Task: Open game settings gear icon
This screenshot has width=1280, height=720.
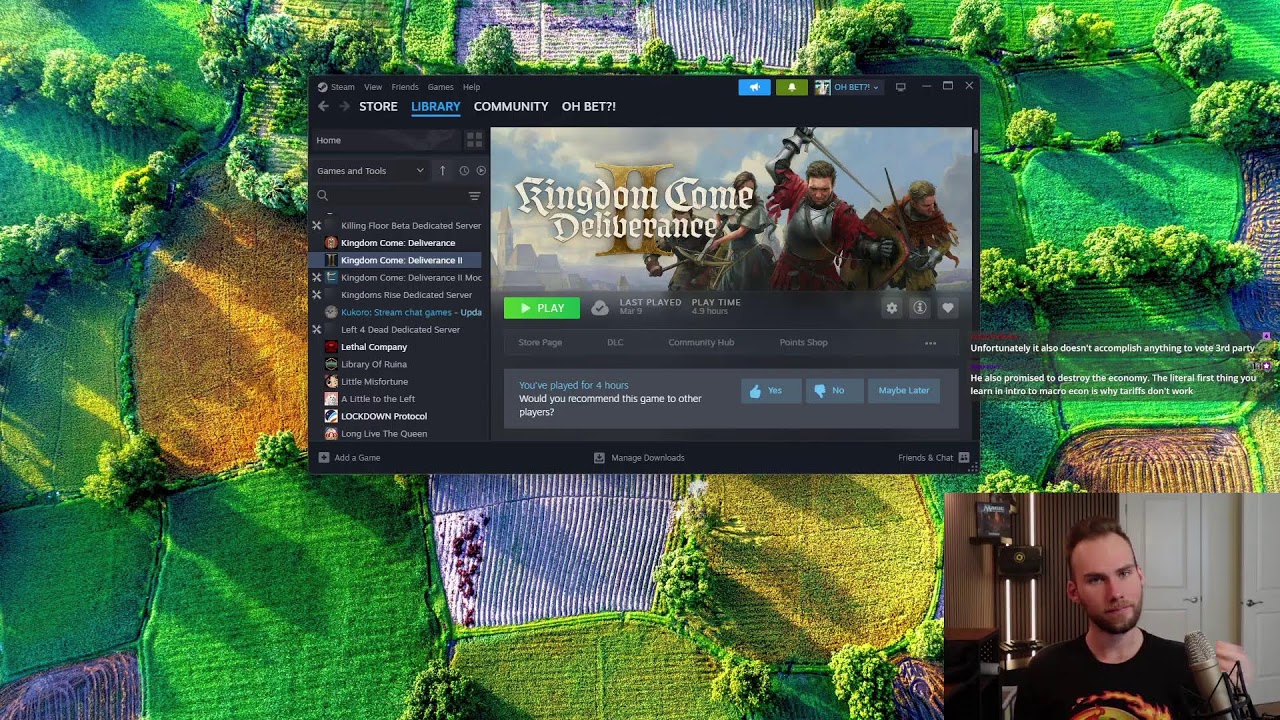Action: pos(891,308)
